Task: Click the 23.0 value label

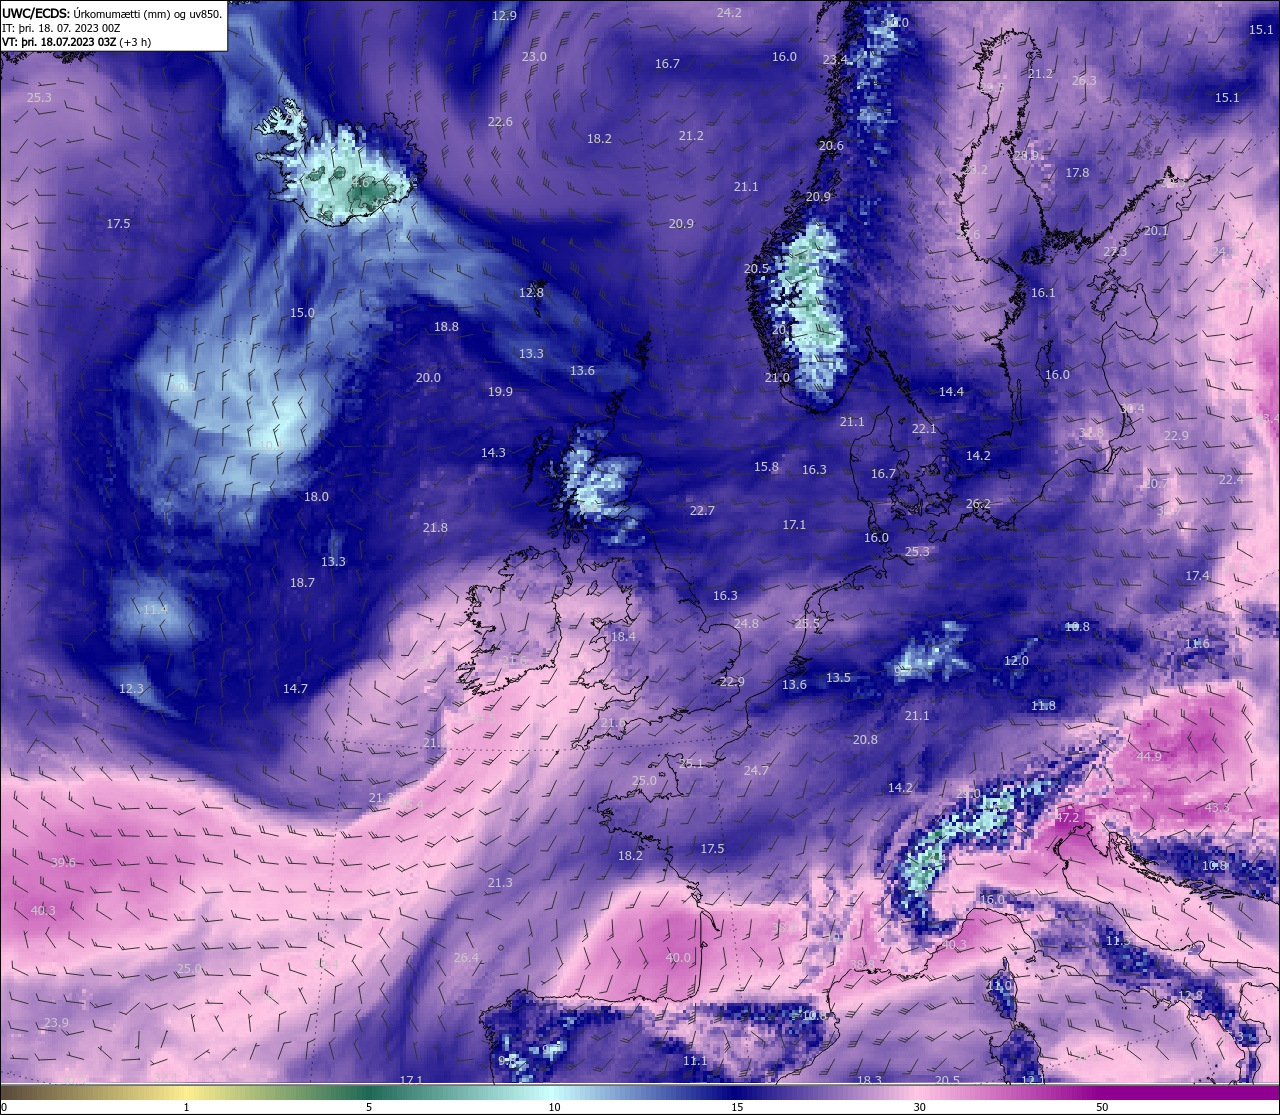Action: [534, 57]
